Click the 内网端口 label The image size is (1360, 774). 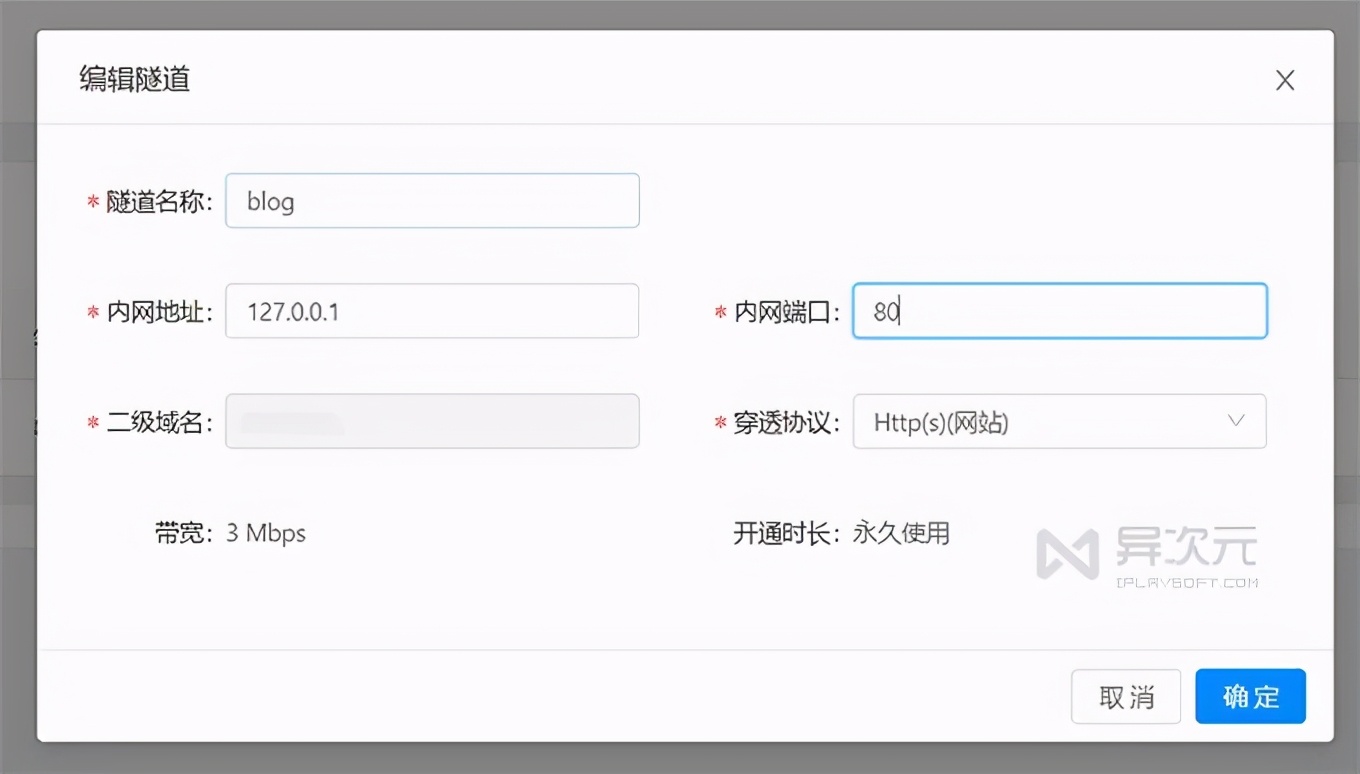click(786, 312)
